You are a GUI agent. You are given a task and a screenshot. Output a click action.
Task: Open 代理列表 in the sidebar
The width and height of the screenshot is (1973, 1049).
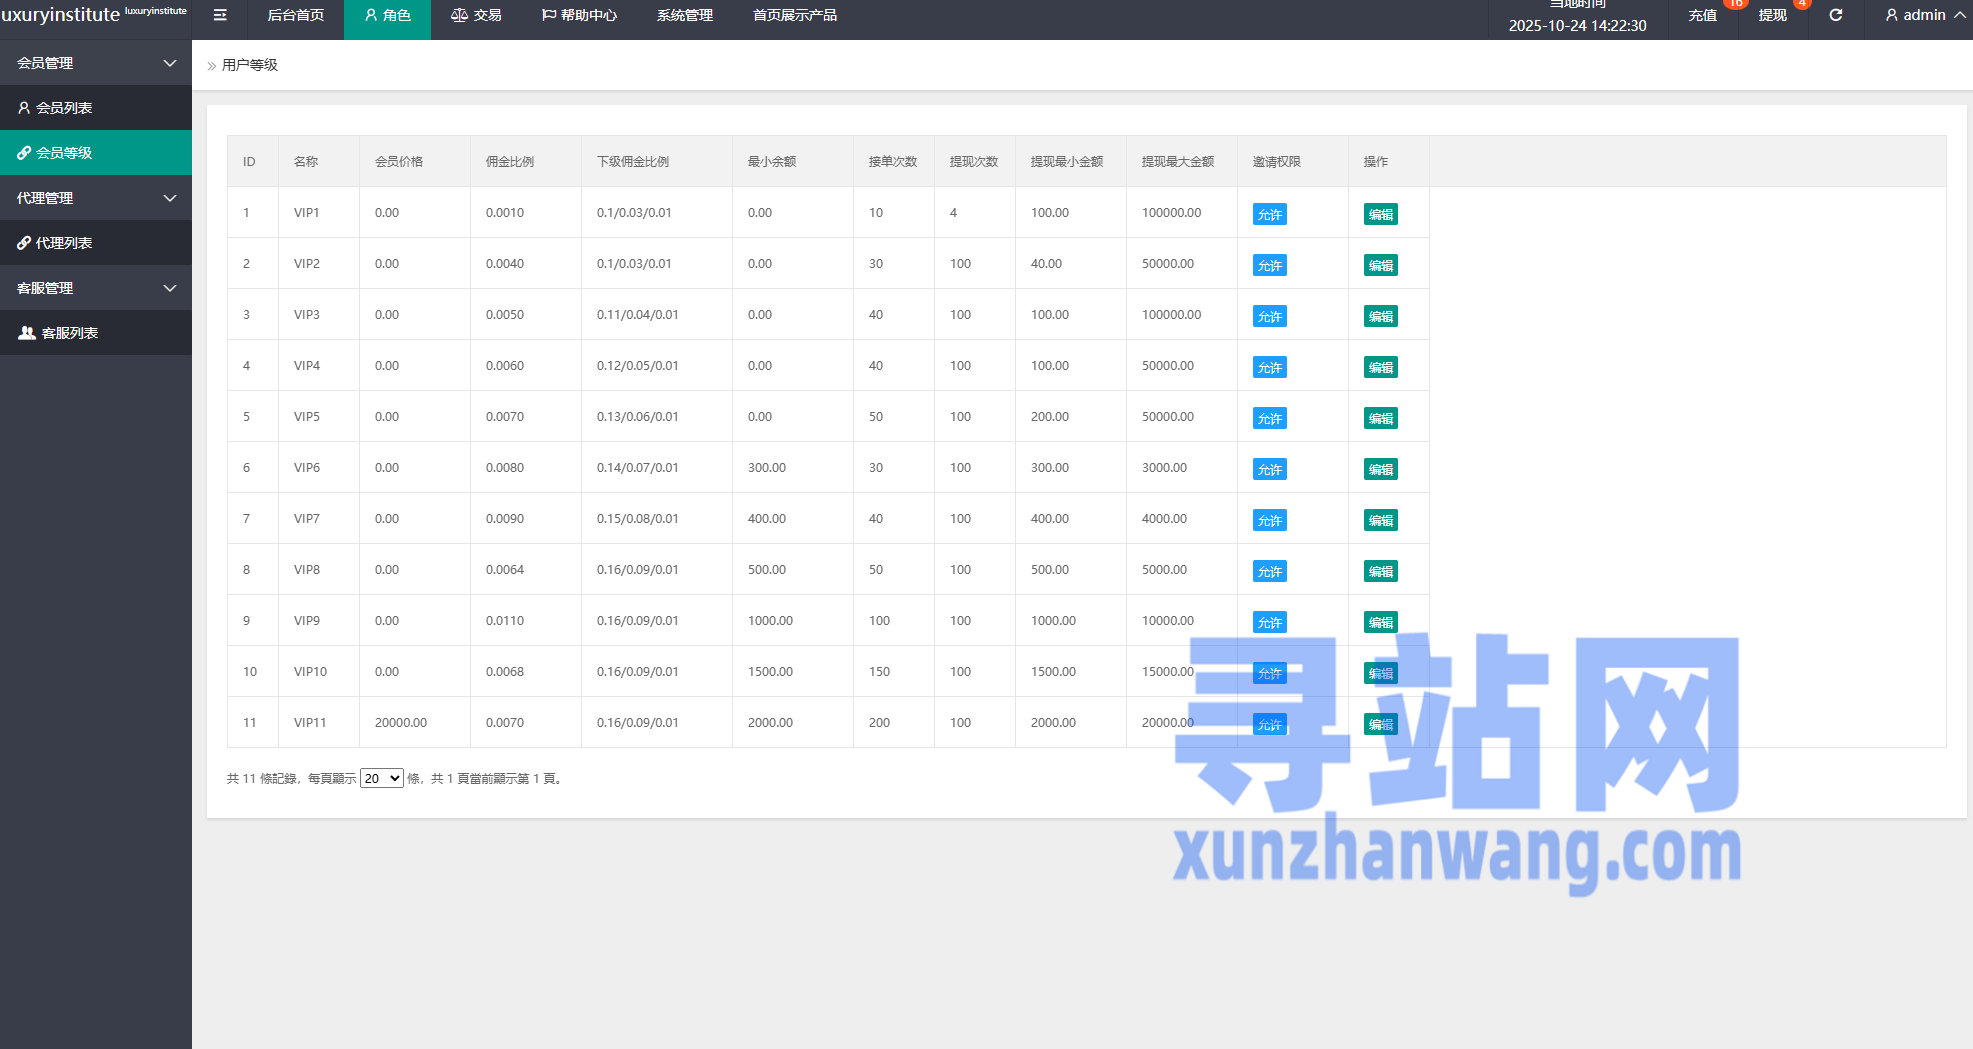64,243
